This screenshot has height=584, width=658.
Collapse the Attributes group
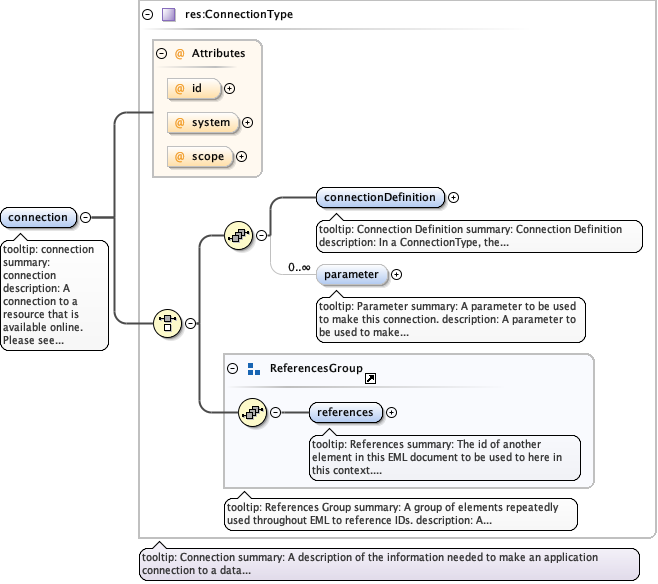point(162,53)
